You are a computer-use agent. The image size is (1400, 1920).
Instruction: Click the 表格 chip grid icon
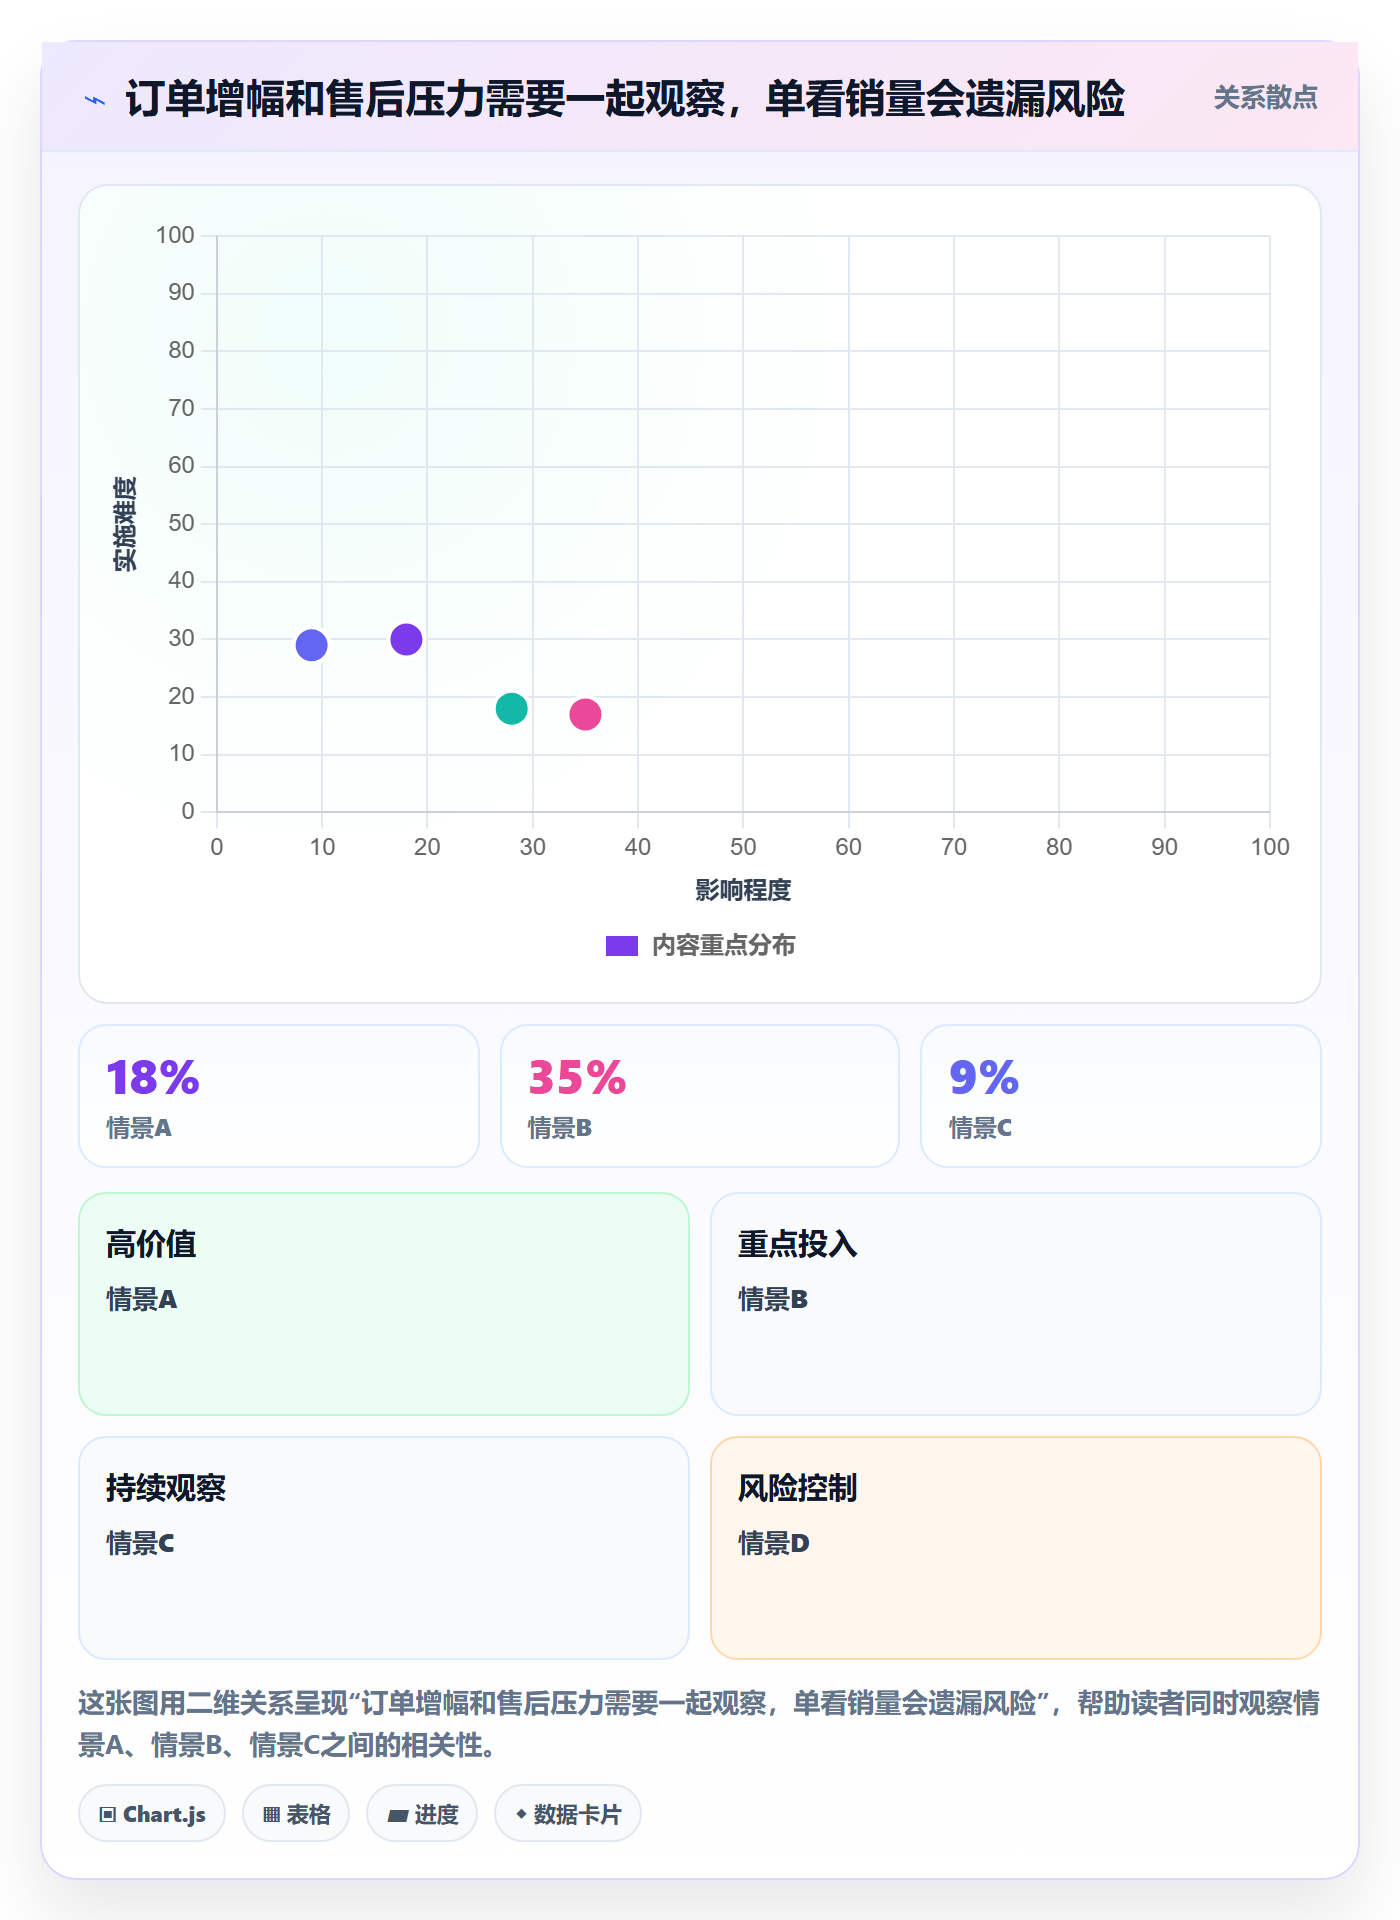tap(272, 1815)
